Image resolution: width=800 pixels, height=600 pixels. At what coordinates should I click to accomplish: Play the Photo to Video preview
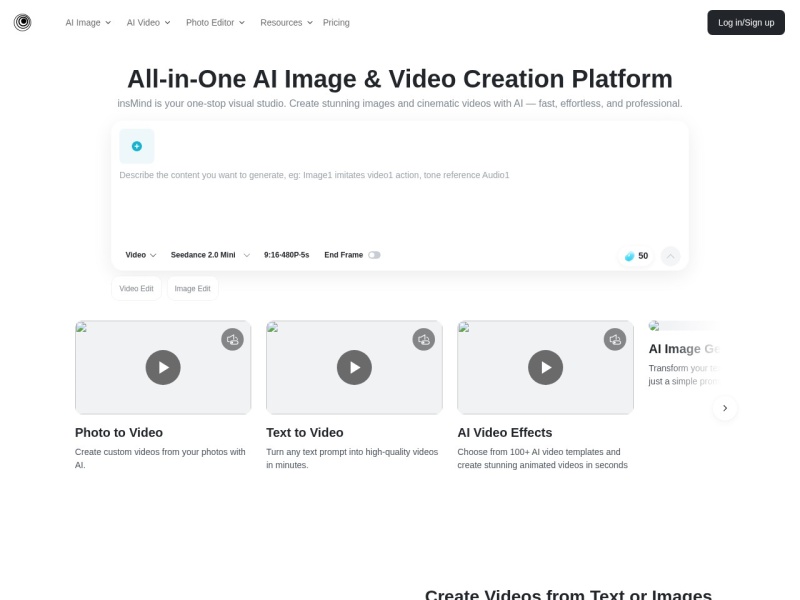pyautogui.click(x=163, y=367)
